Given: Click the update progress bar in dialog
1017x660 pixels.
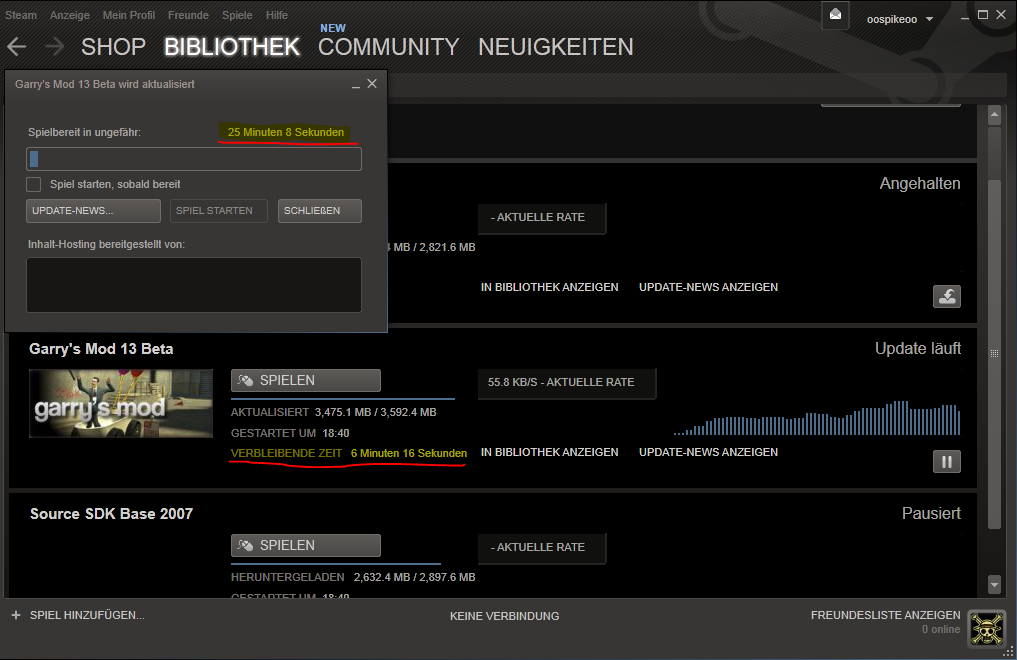Looking at the screenshot, I should 194,159.
